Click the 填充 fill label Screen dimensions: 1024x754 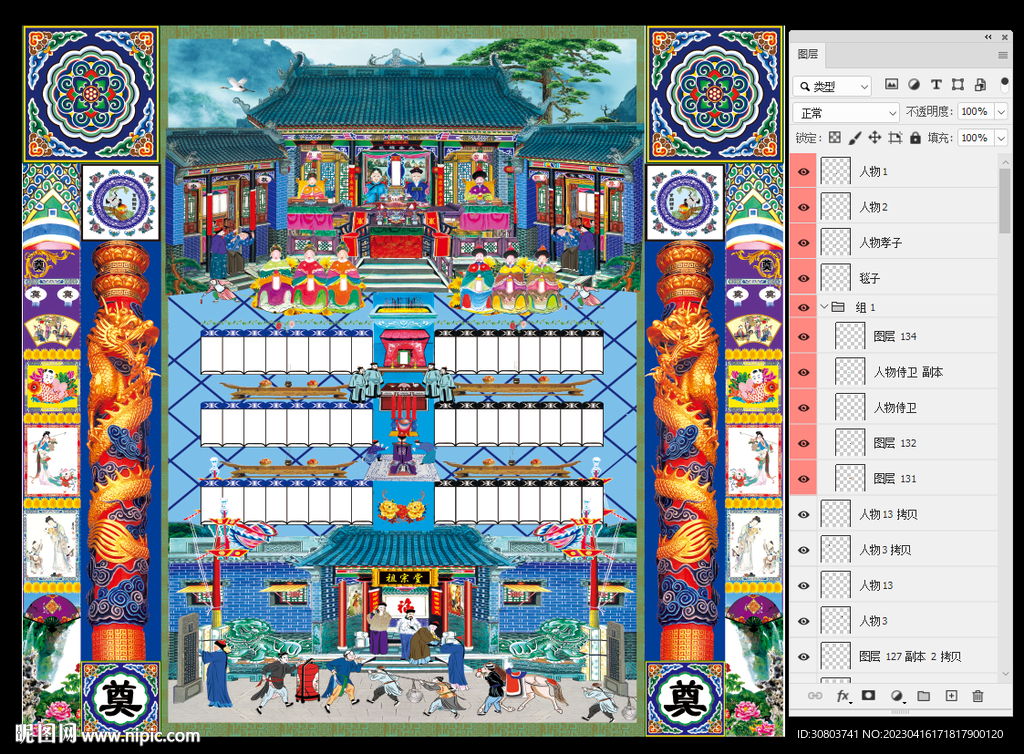tap(941, 138)
